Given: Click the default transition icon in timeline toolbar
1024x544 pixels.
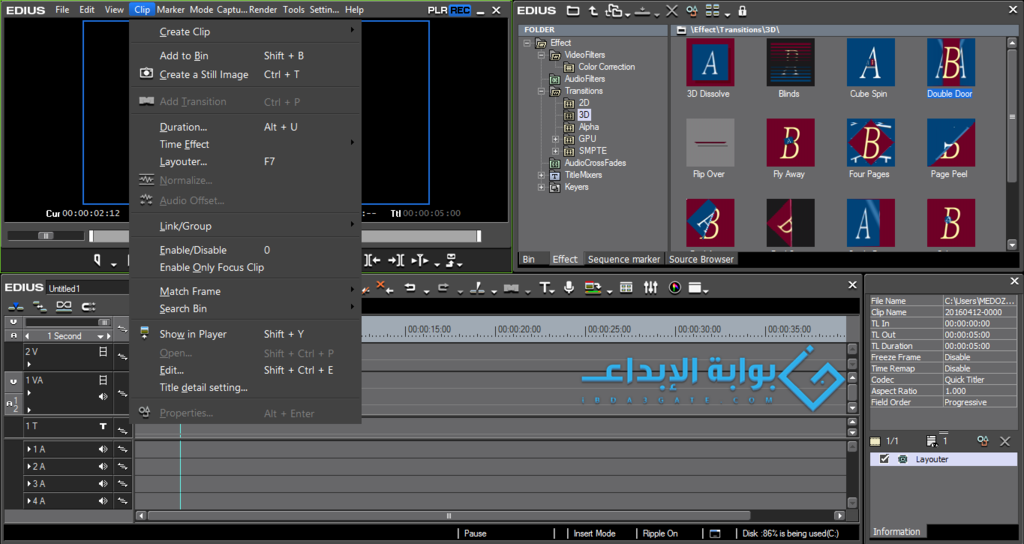Looking at the screenshot, I should 511,287.
